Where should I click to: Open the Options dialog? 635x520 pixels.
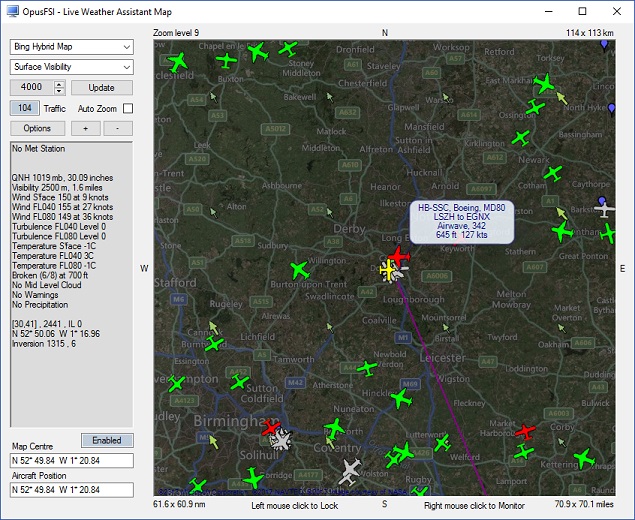(37, 128)
